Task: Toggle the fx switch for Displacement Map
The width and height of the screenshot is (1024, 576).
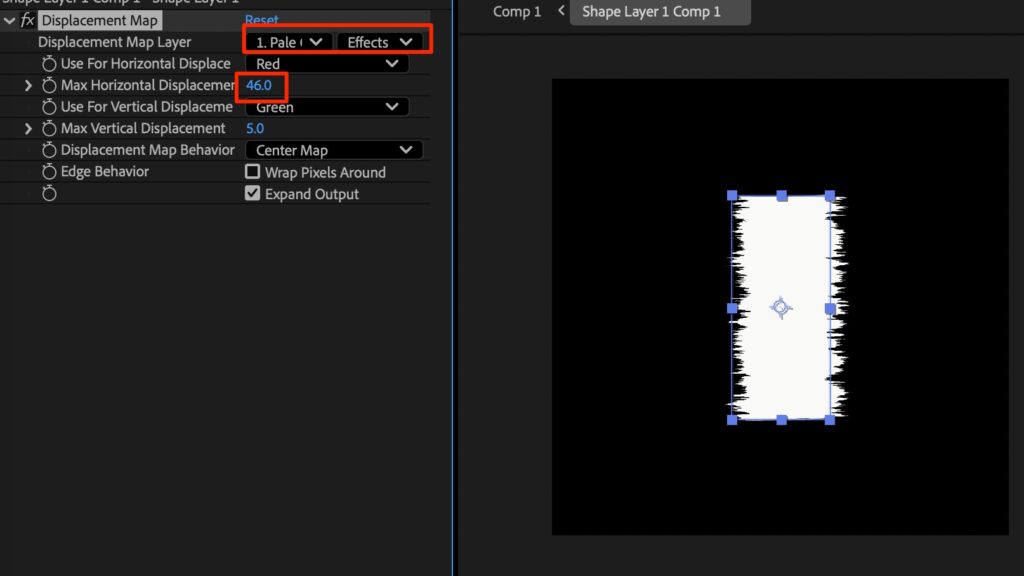Action: pyautogui.click(x=27, y=21)
